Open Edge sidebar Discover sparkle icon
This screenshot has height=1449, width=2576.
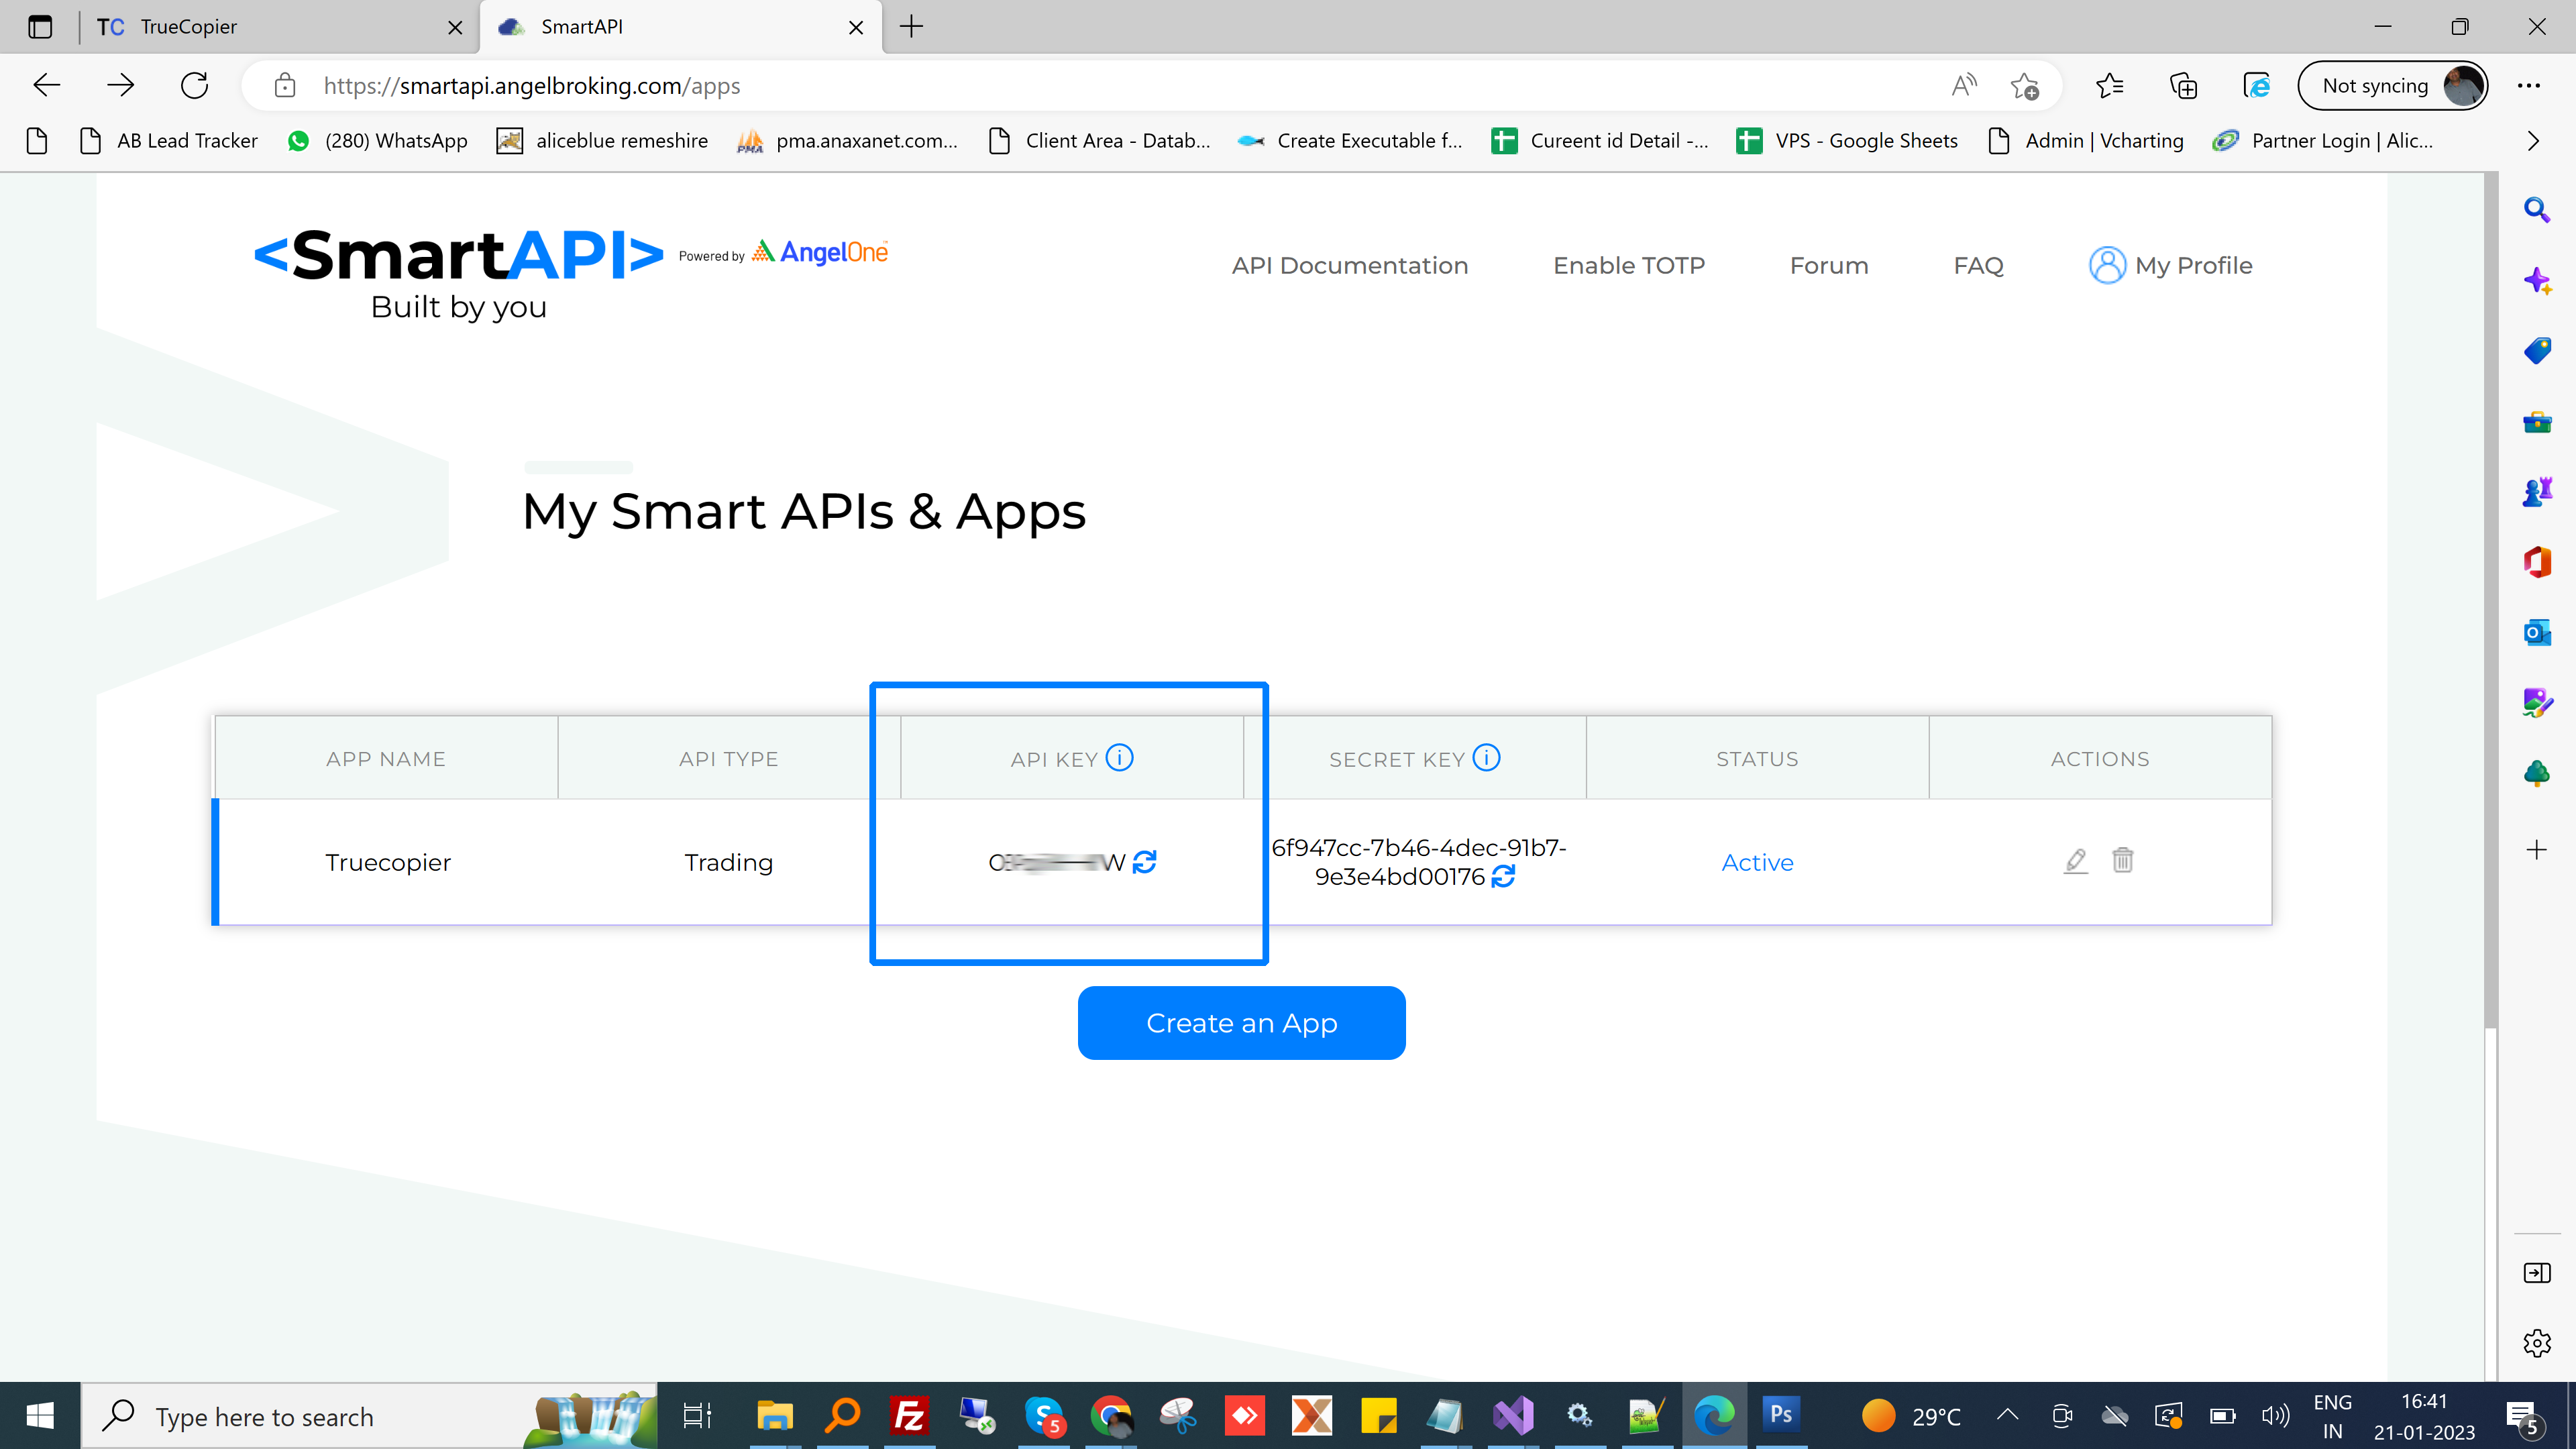coord(2536,280)
